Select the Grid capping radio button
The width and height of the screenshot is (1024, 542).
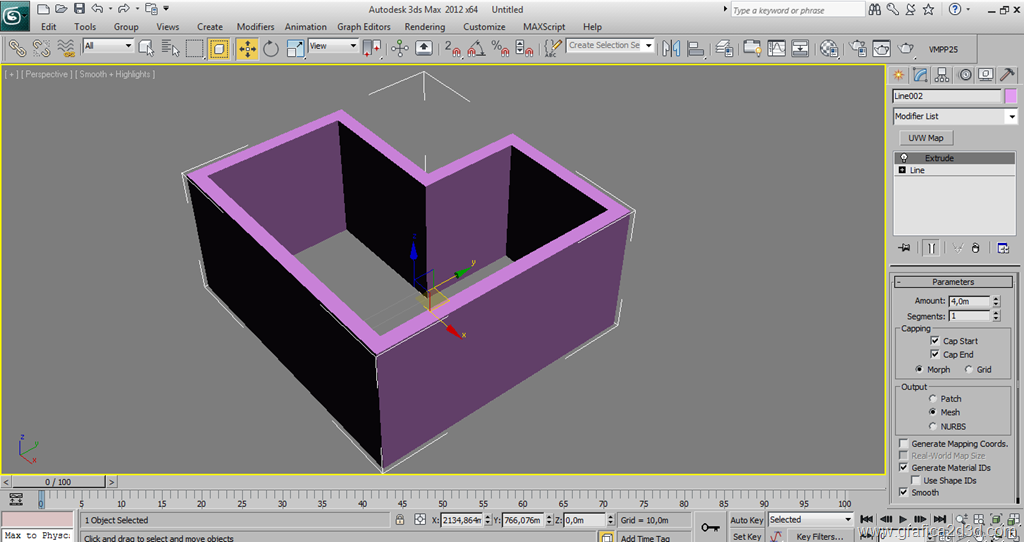[x=968, y=370]
